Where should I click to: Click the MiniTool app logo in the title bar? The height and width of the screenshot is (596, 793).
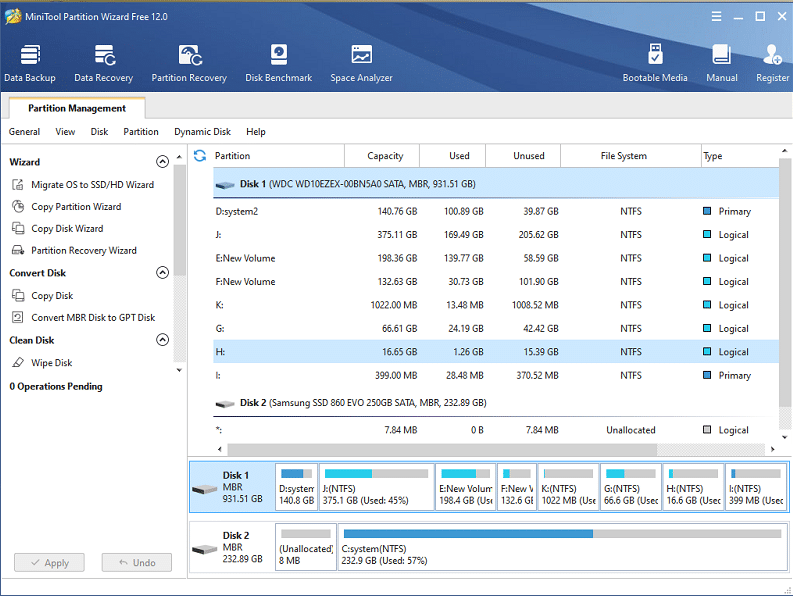tap(13, 16)
